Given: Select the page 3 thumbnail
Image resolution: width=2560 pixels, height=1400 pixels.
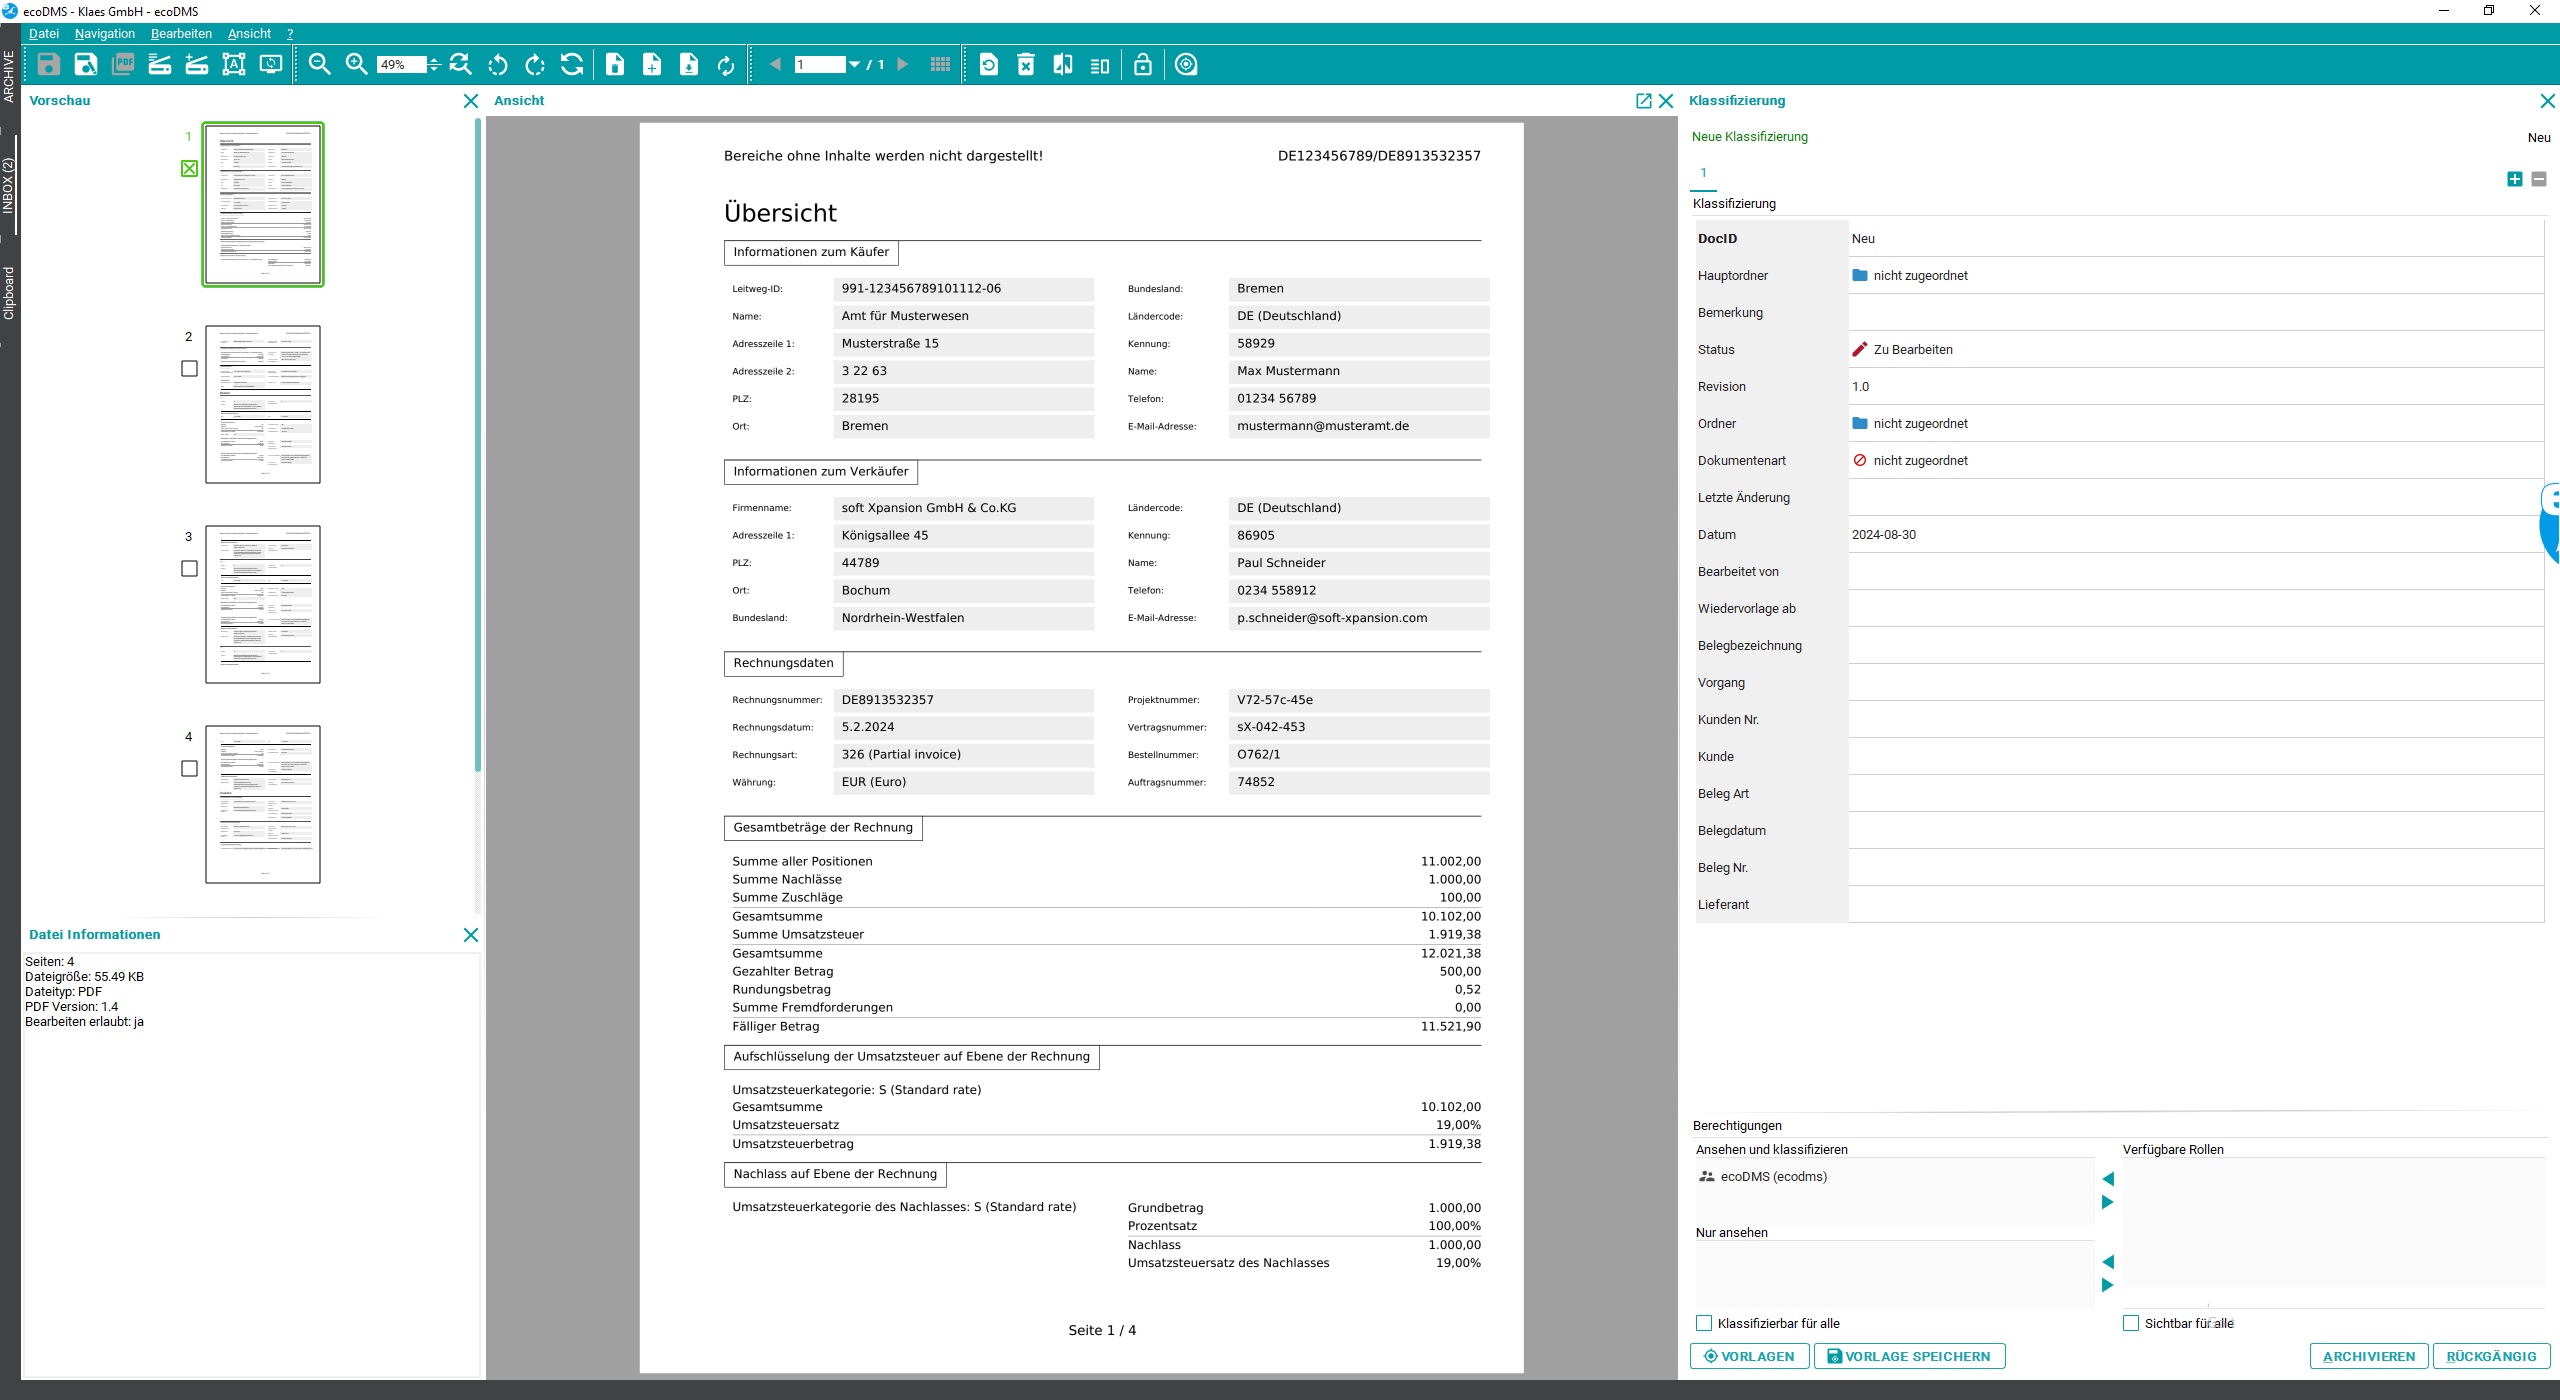Looking at the screenshot, I should point(263,604).
